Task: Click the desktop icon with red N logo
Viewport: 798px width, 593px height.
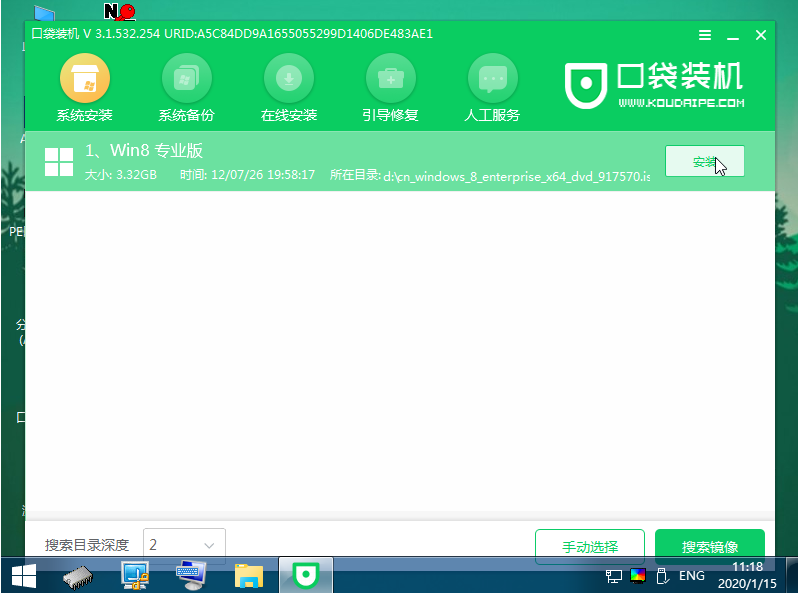Action: pyautogui.click(x=120, y=11)
